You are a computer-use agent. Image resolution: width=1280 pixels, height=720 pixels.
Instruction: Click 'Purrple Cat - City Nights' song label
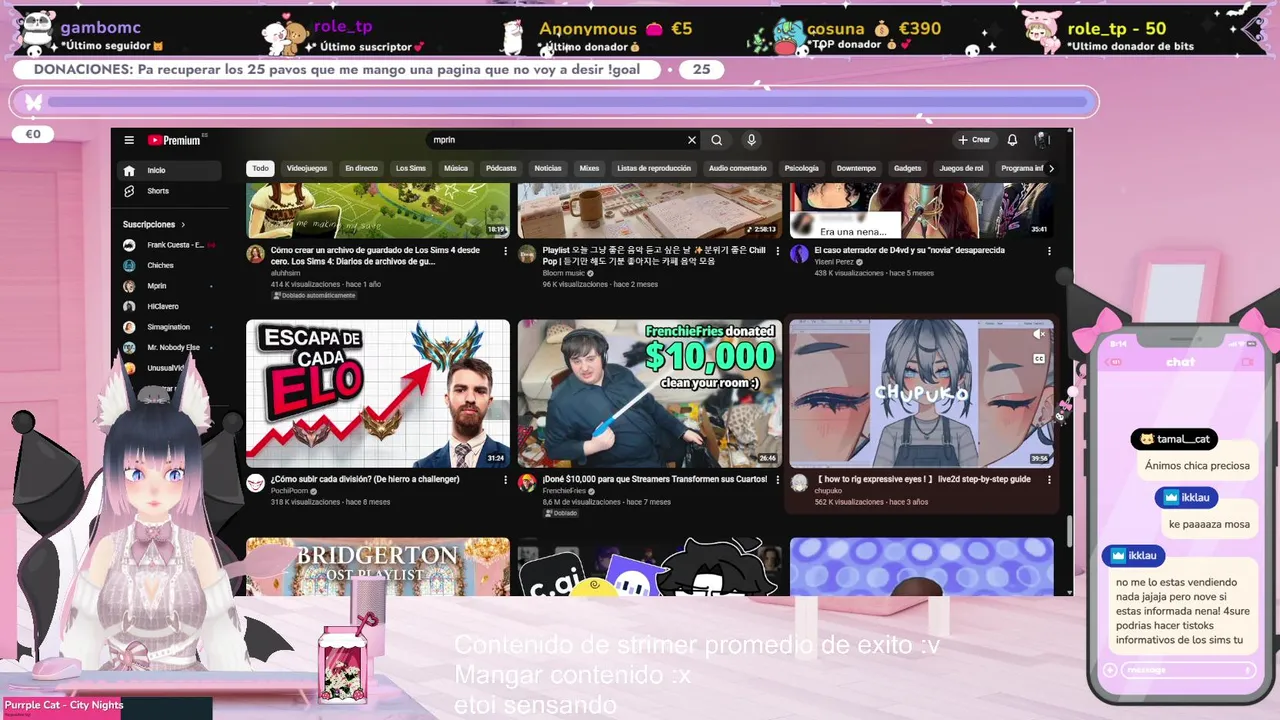(63, 705)
